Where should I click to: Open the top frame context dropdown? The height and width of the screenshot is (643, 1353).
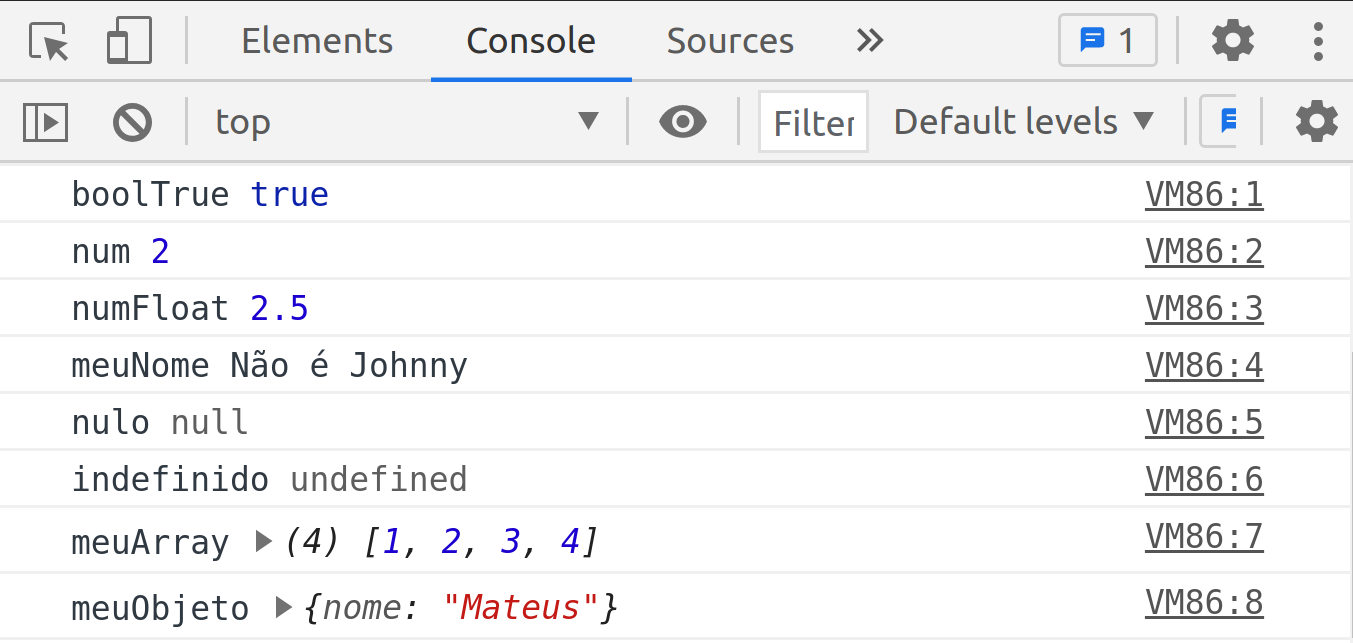tap(400, 121)
